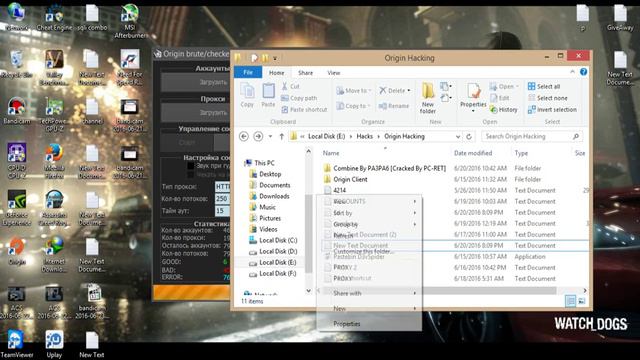Choose Properties in the context menu
640x360 pixels.
point(369,324)
